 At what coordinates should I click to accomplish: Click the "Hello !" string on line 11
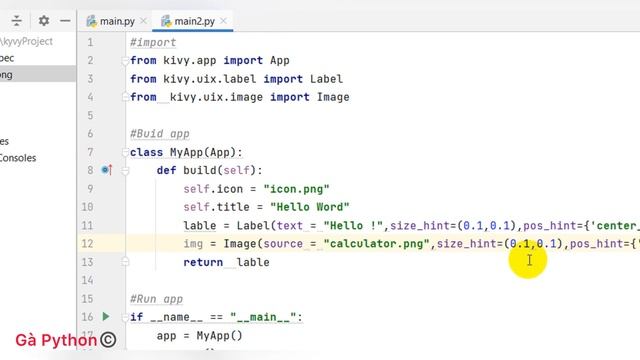(353, 226)
